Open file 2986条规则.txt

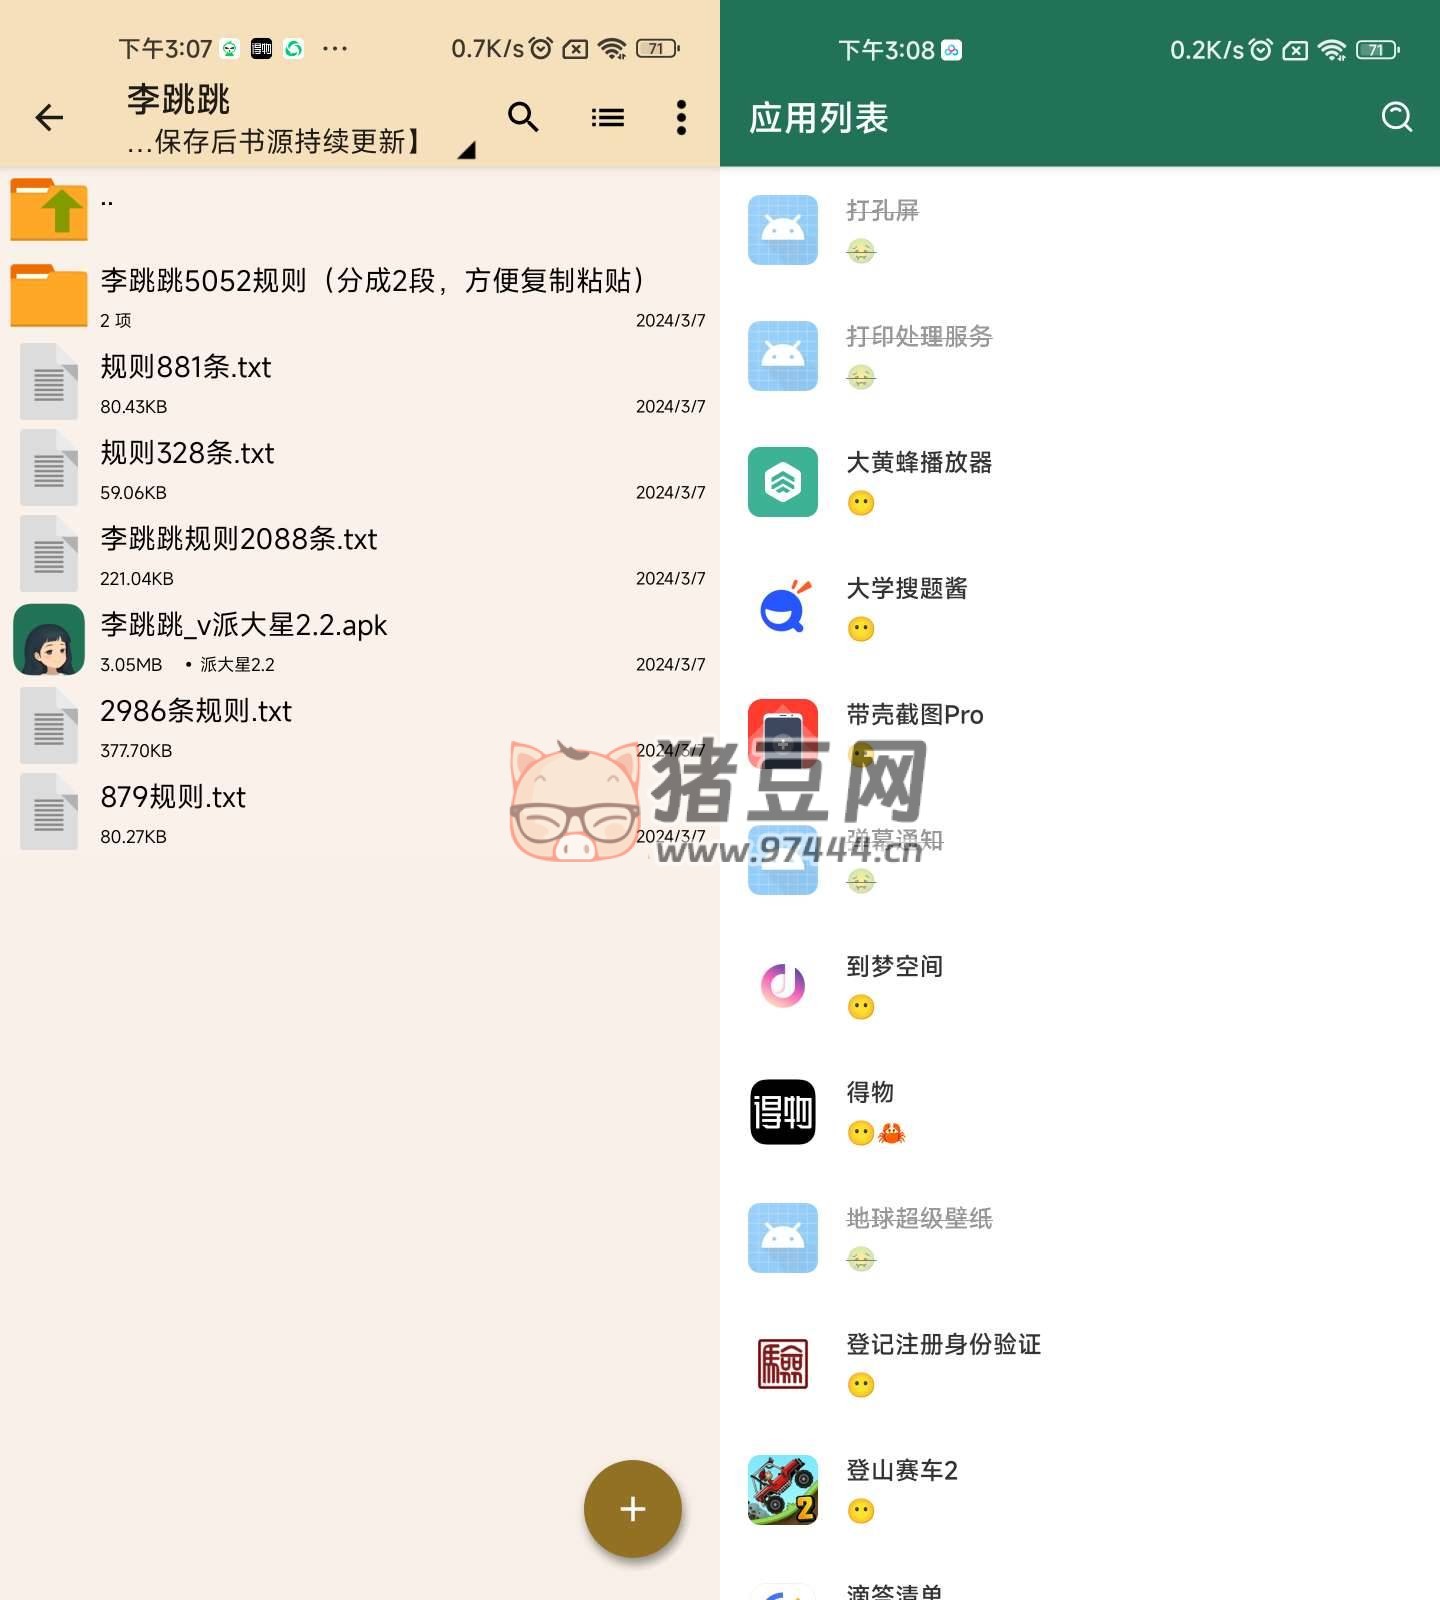click(360, 727)
